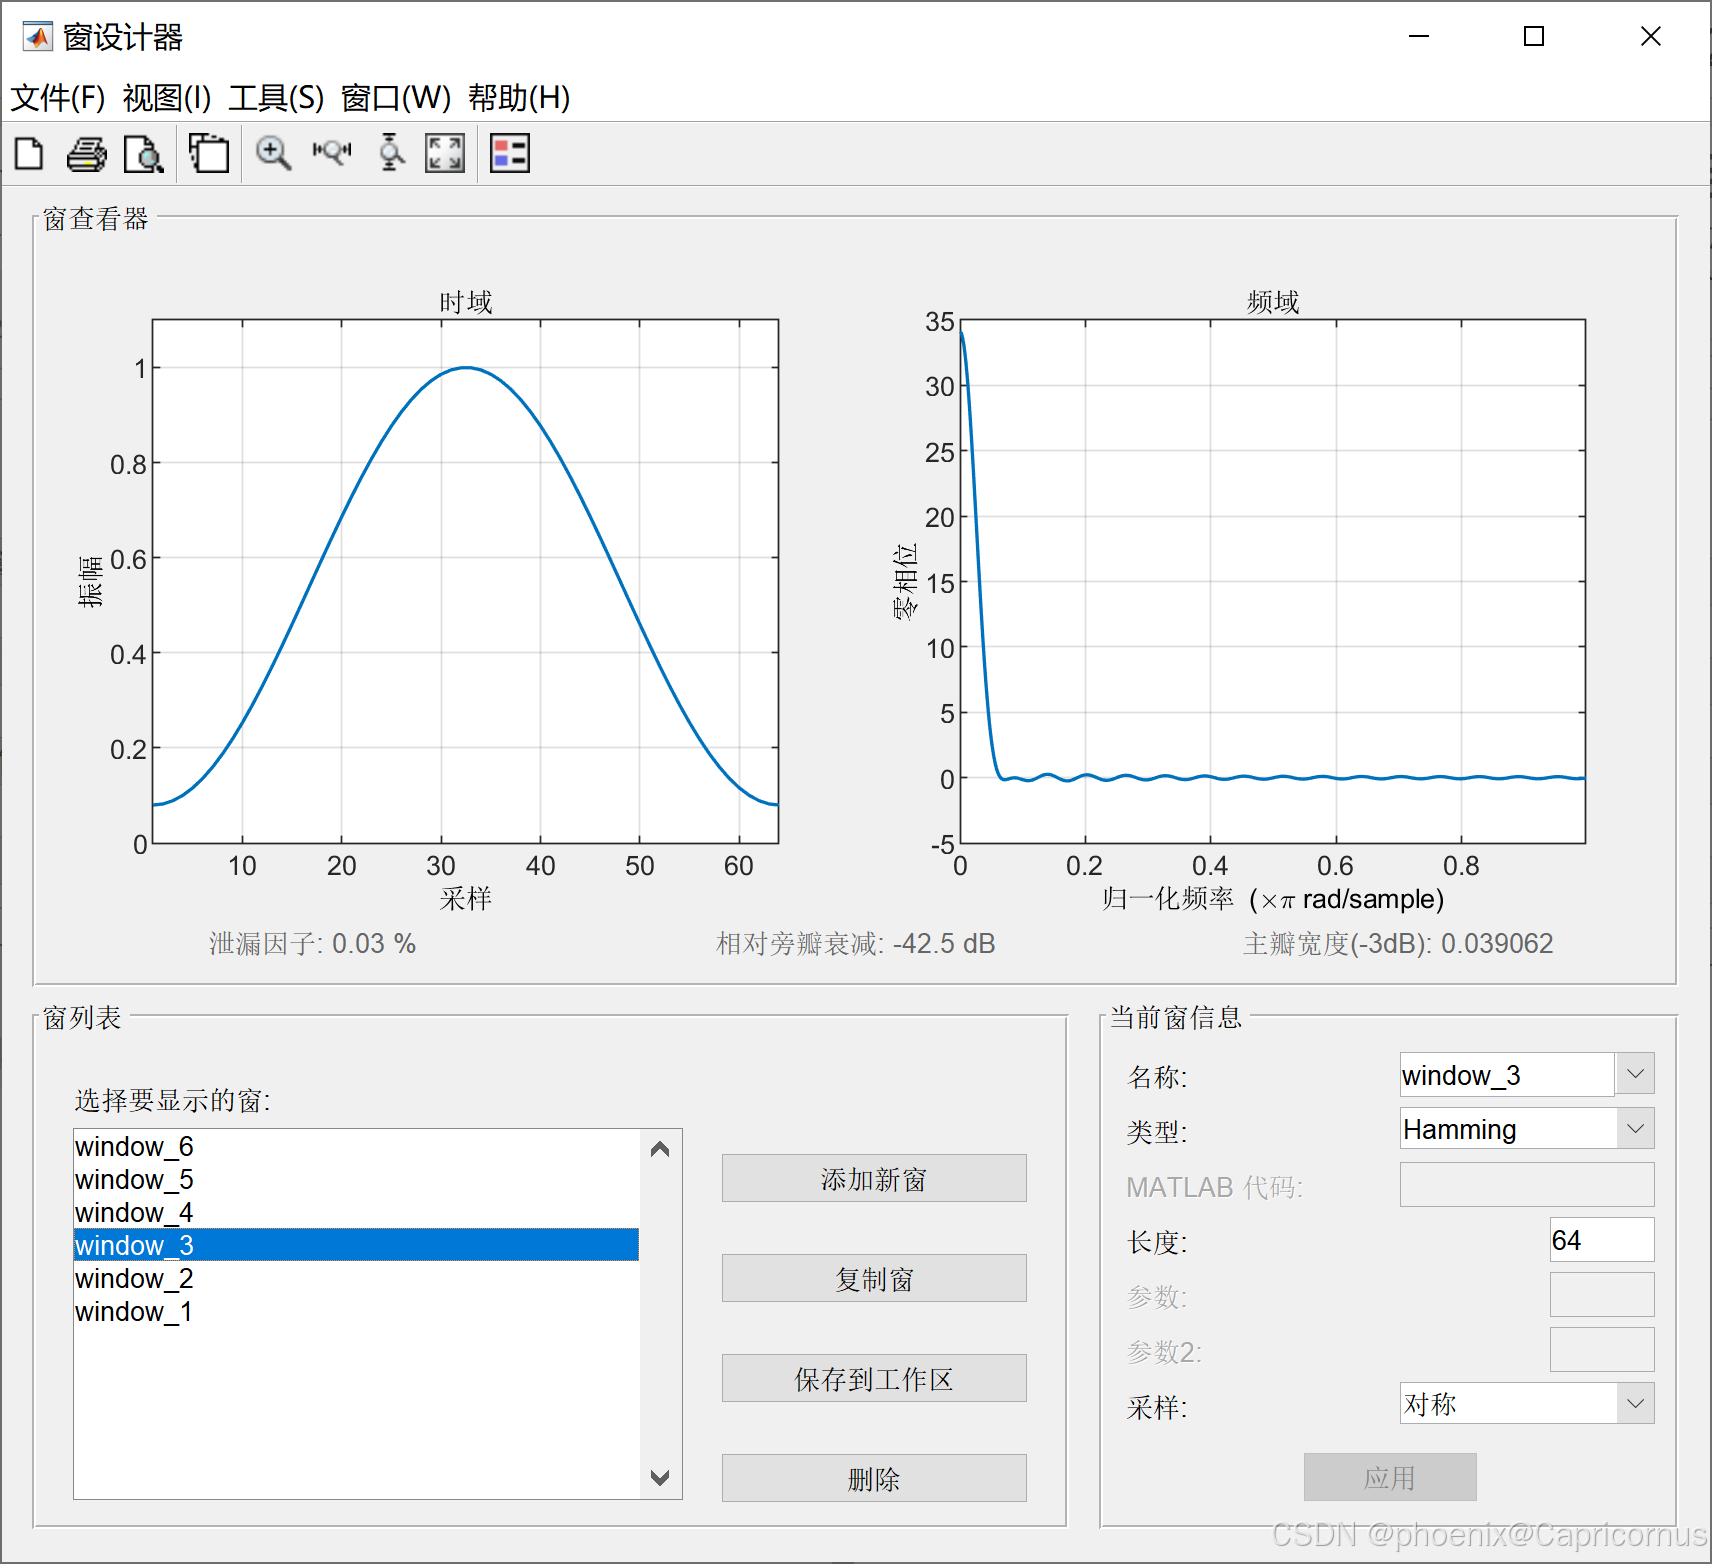
Task: Click the Restore full view icon
Action: point(445,154)
